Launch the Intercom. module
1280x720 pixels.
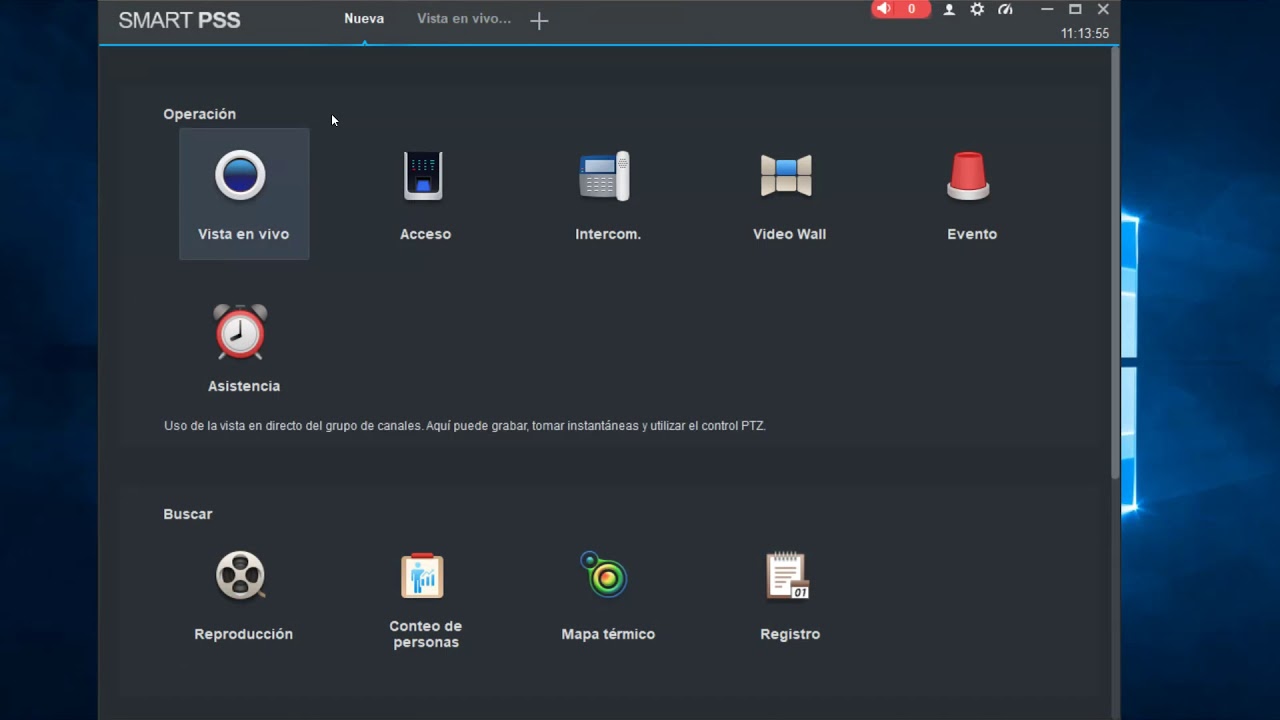[x=607, y=194]
